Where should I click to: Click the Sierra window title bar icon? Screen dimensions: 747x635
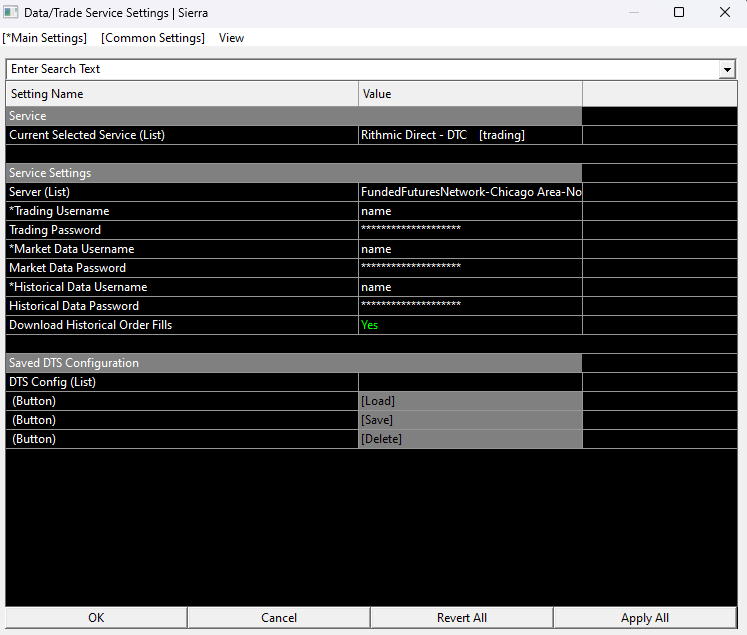point(10,12)
